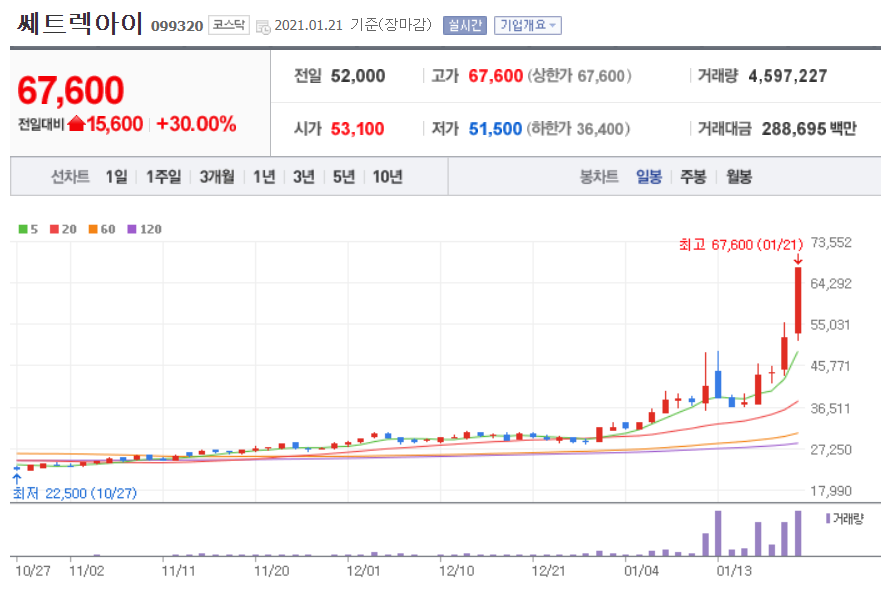Click the 거래량 value 4,597,227
881x608 pixels.
pyautogui.click(x=788, y=76)
